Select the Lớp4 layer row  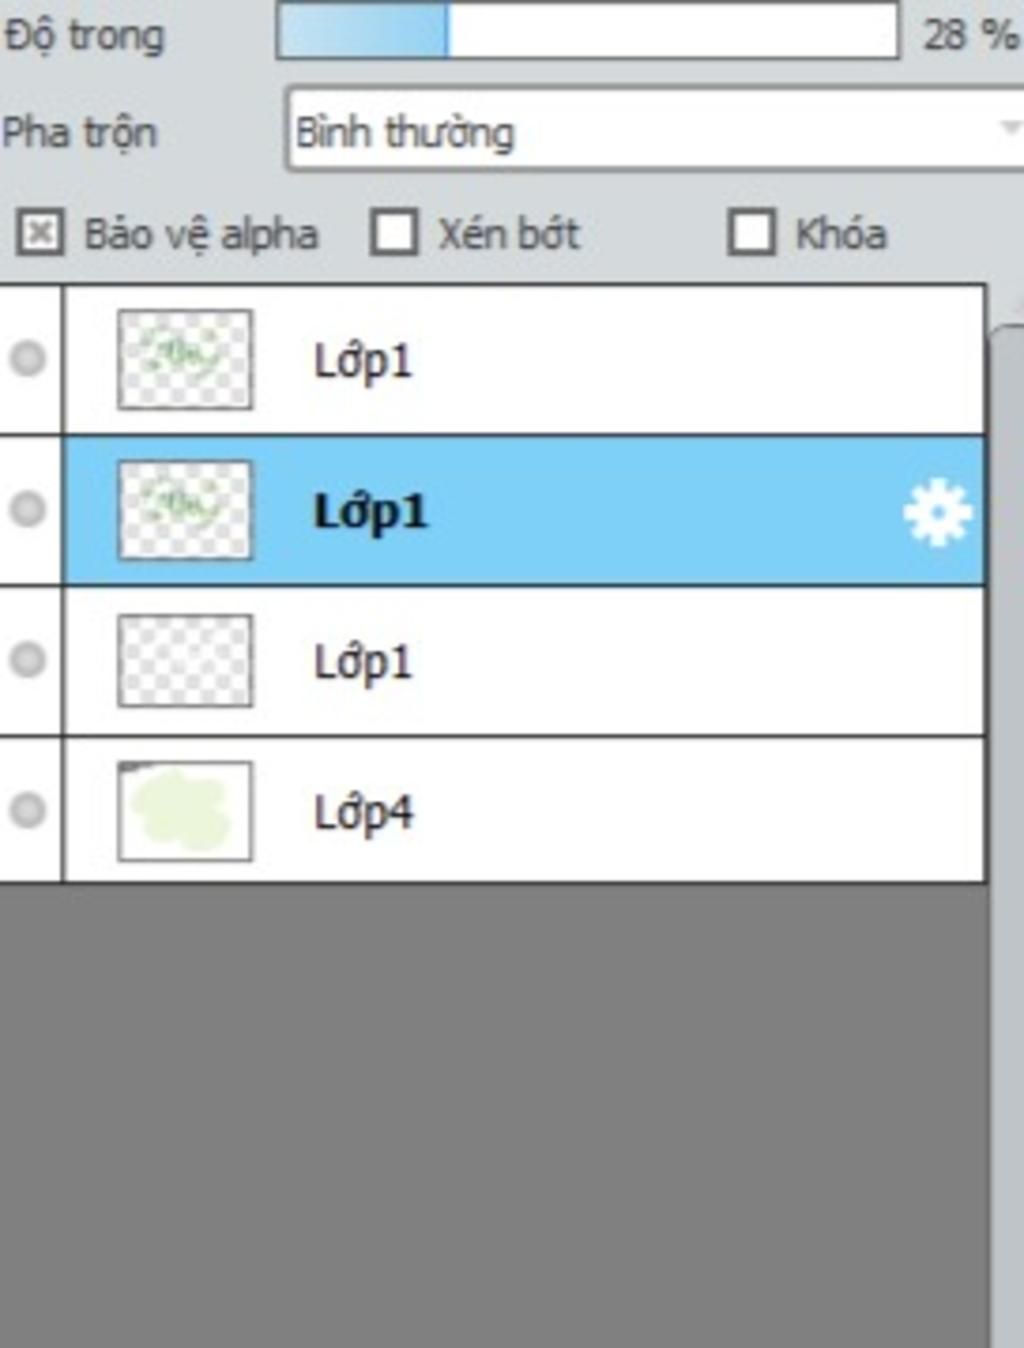click(524, 810)
